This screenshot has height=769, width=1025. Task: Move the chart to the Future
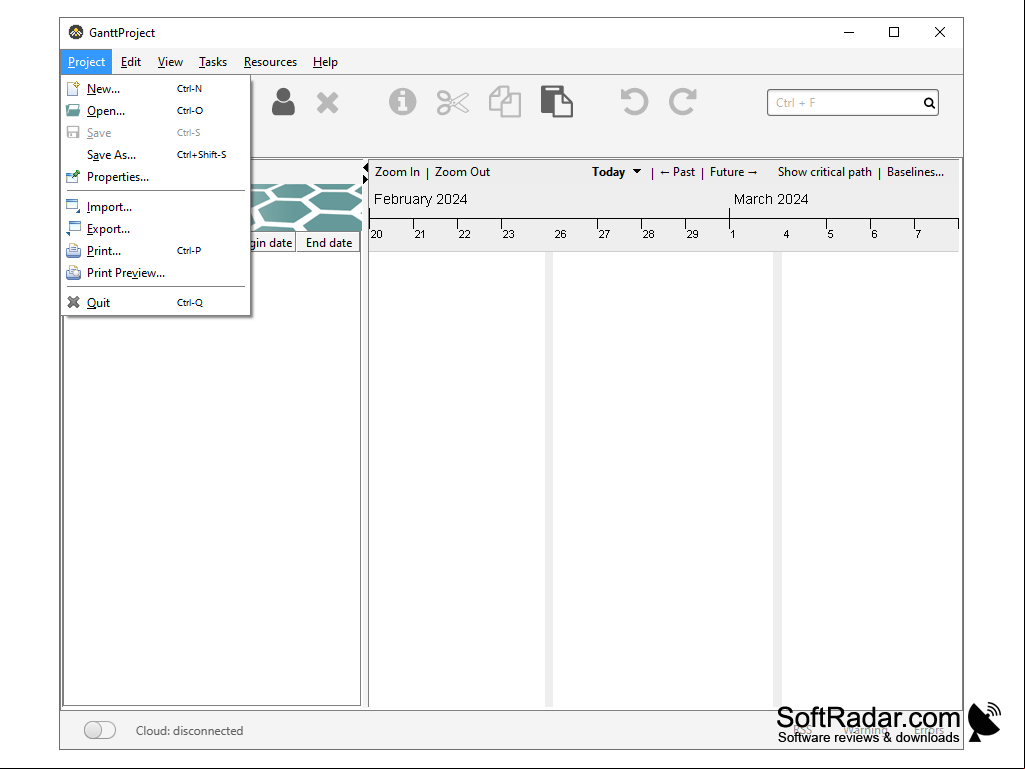pos(733,172)
